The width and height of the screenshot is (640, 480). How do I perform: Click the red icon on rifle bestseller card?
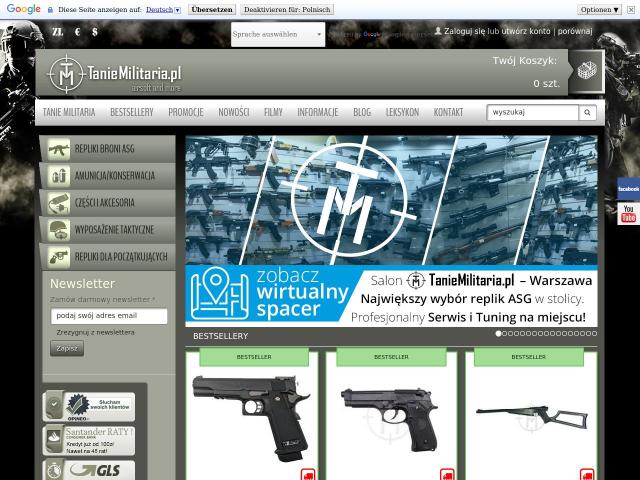(587, 475)
